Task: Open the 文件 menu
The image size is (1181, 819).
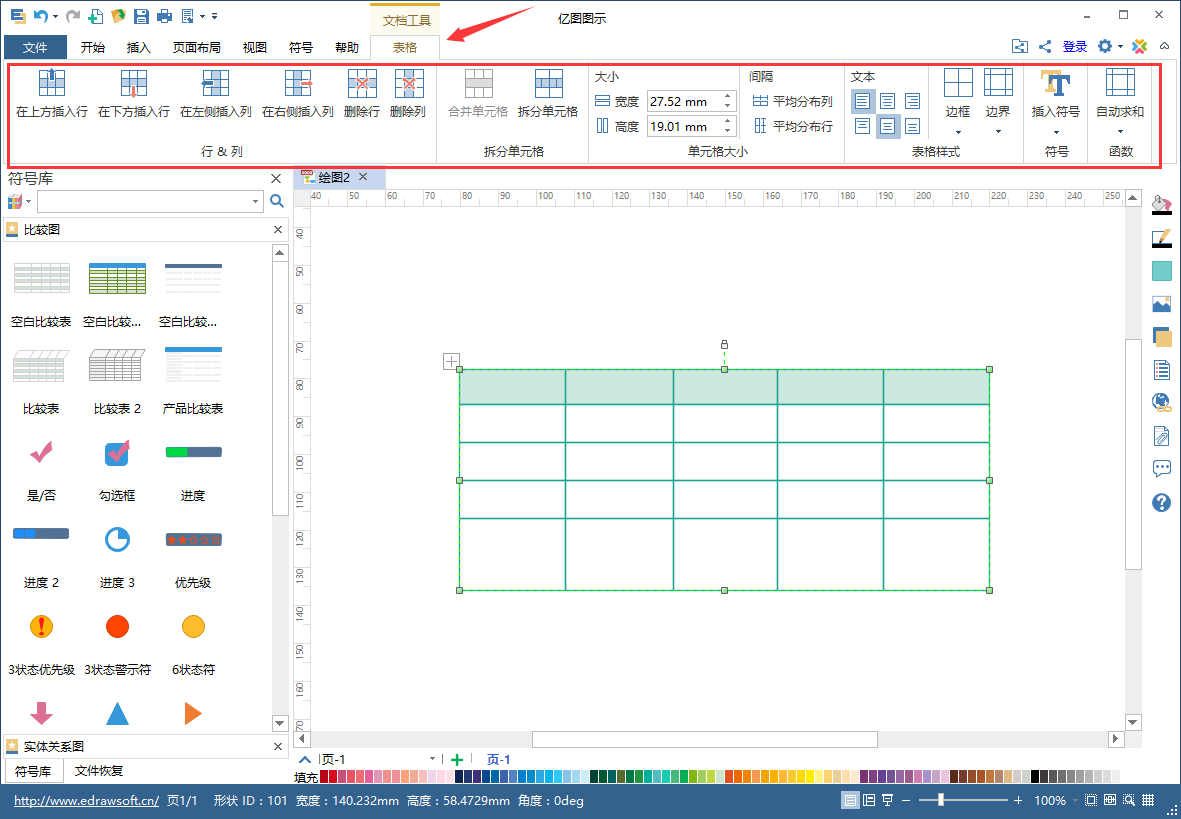Action: pyautogui.click(x=35, y=47)
